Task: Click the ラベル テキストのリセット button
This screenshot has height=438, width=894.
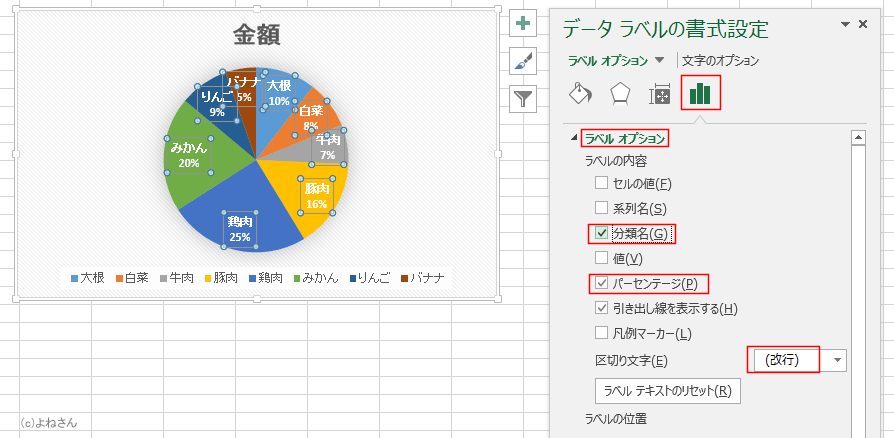Action: [668, 391]
